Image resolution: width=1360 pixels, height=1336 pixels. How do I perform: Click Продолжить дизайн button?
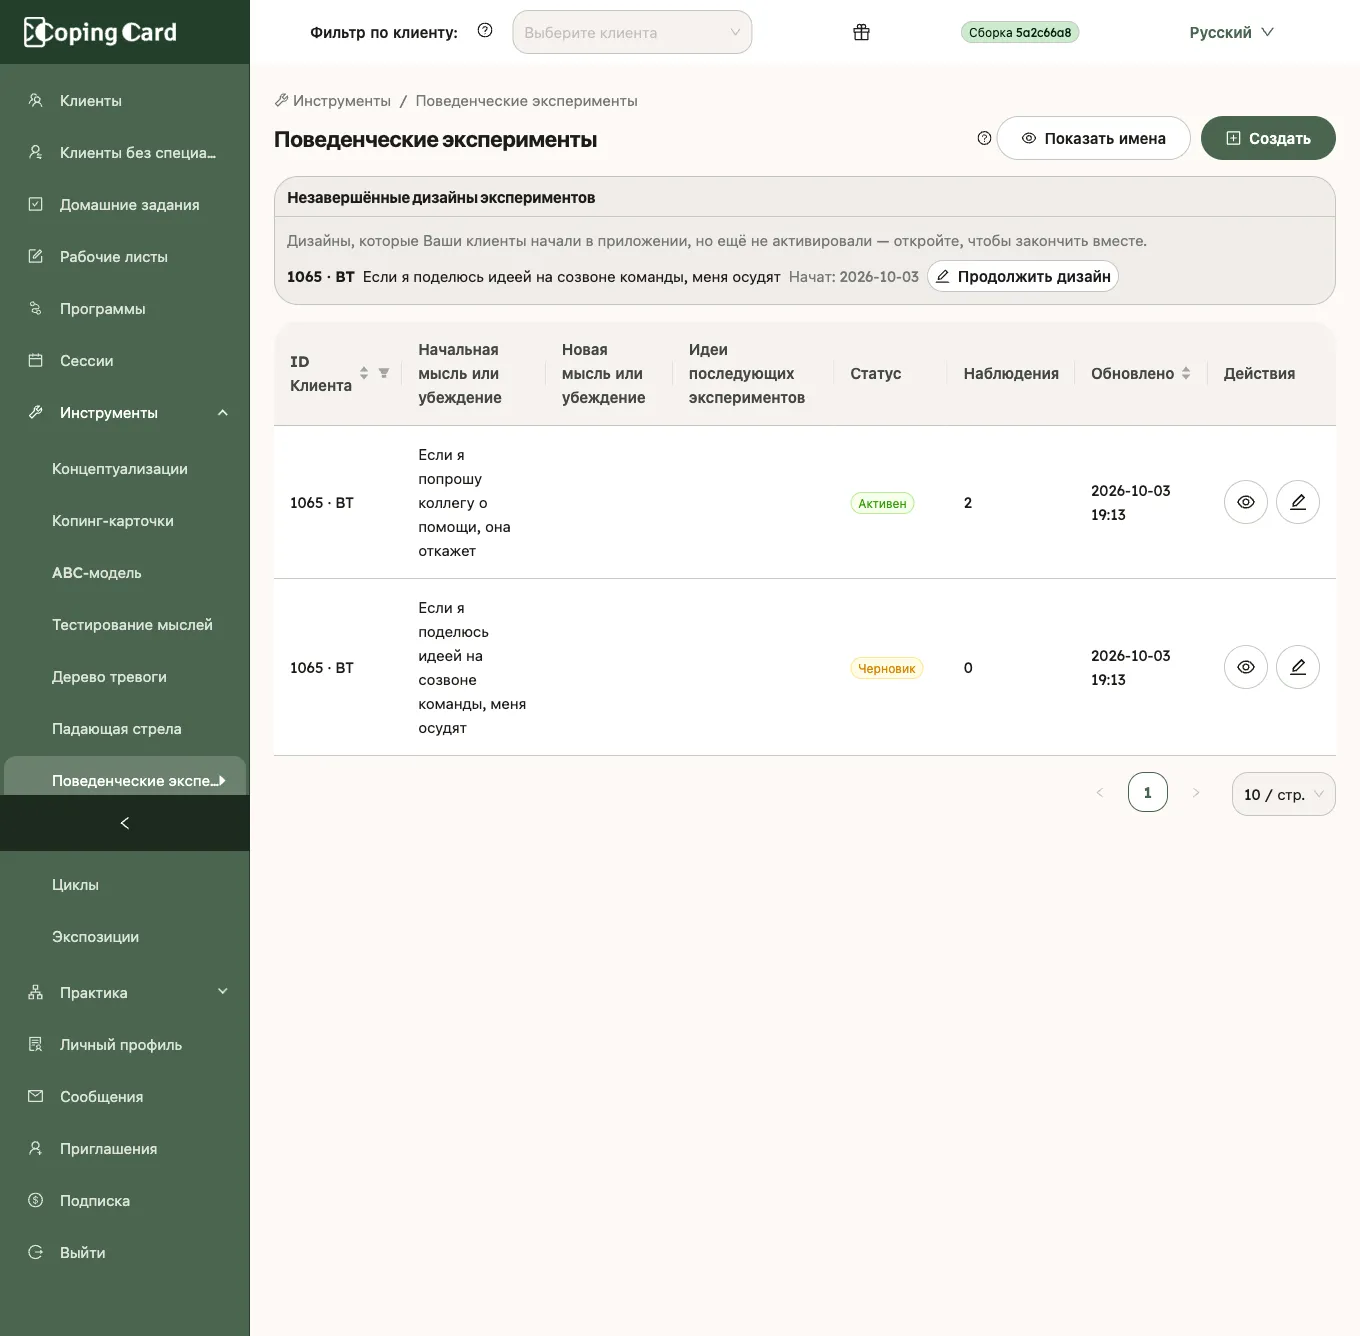[x=1023, y=276]
